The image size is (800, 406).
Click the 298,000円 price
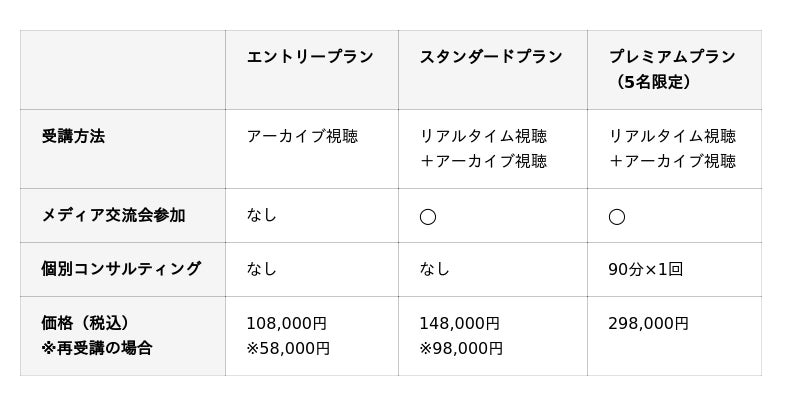(x=648, y=323)
